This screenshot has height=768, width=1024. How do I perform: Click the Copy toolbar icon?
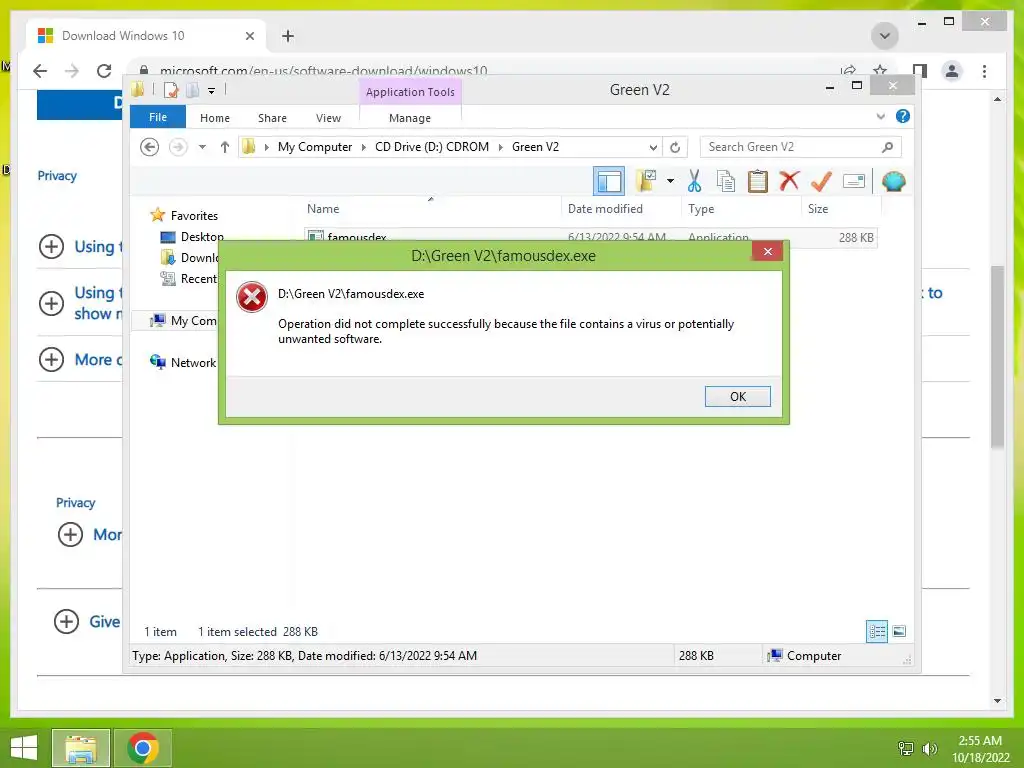click(x=726, y=181)
